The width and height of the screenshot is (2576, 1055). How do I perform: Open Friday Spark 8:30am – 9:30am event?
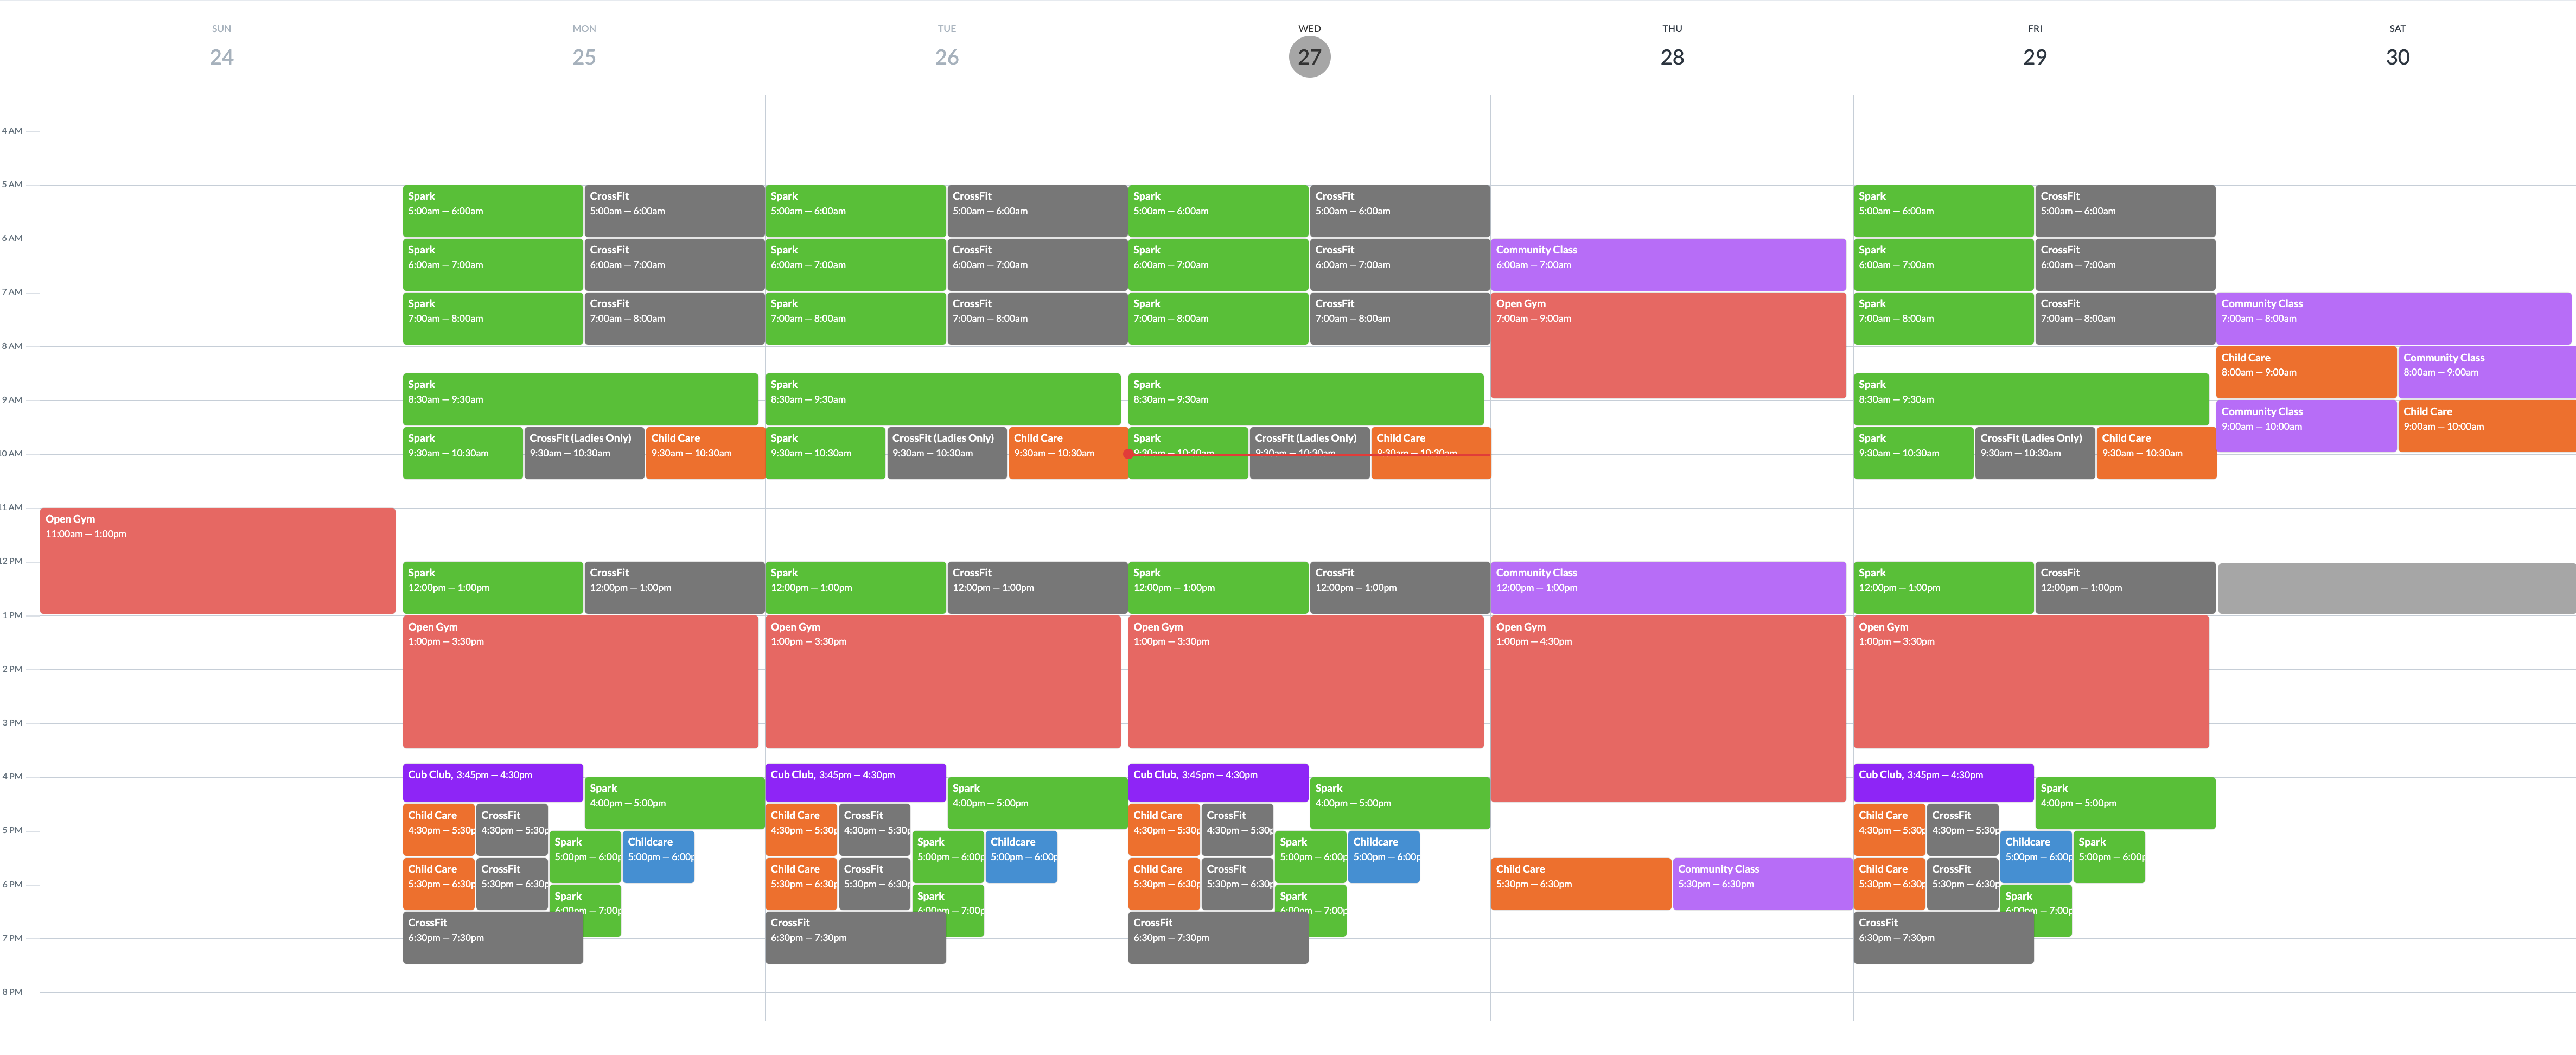pos(2031,399)
